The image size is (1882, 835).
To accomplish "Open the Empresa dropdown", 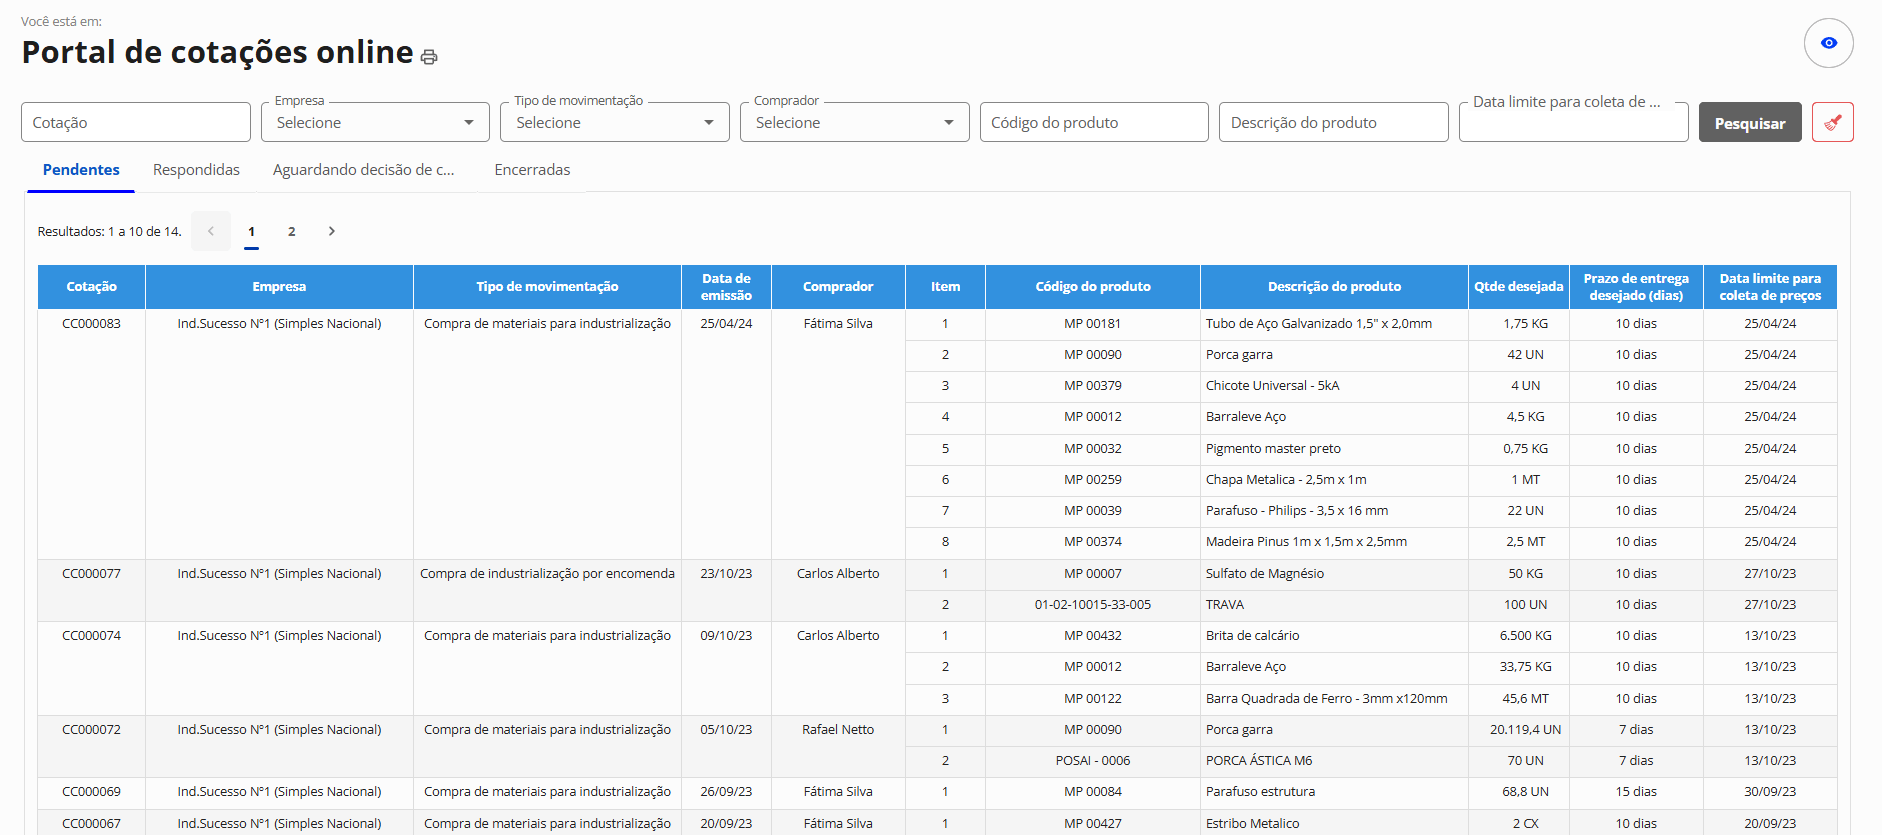I will (375, 122).
